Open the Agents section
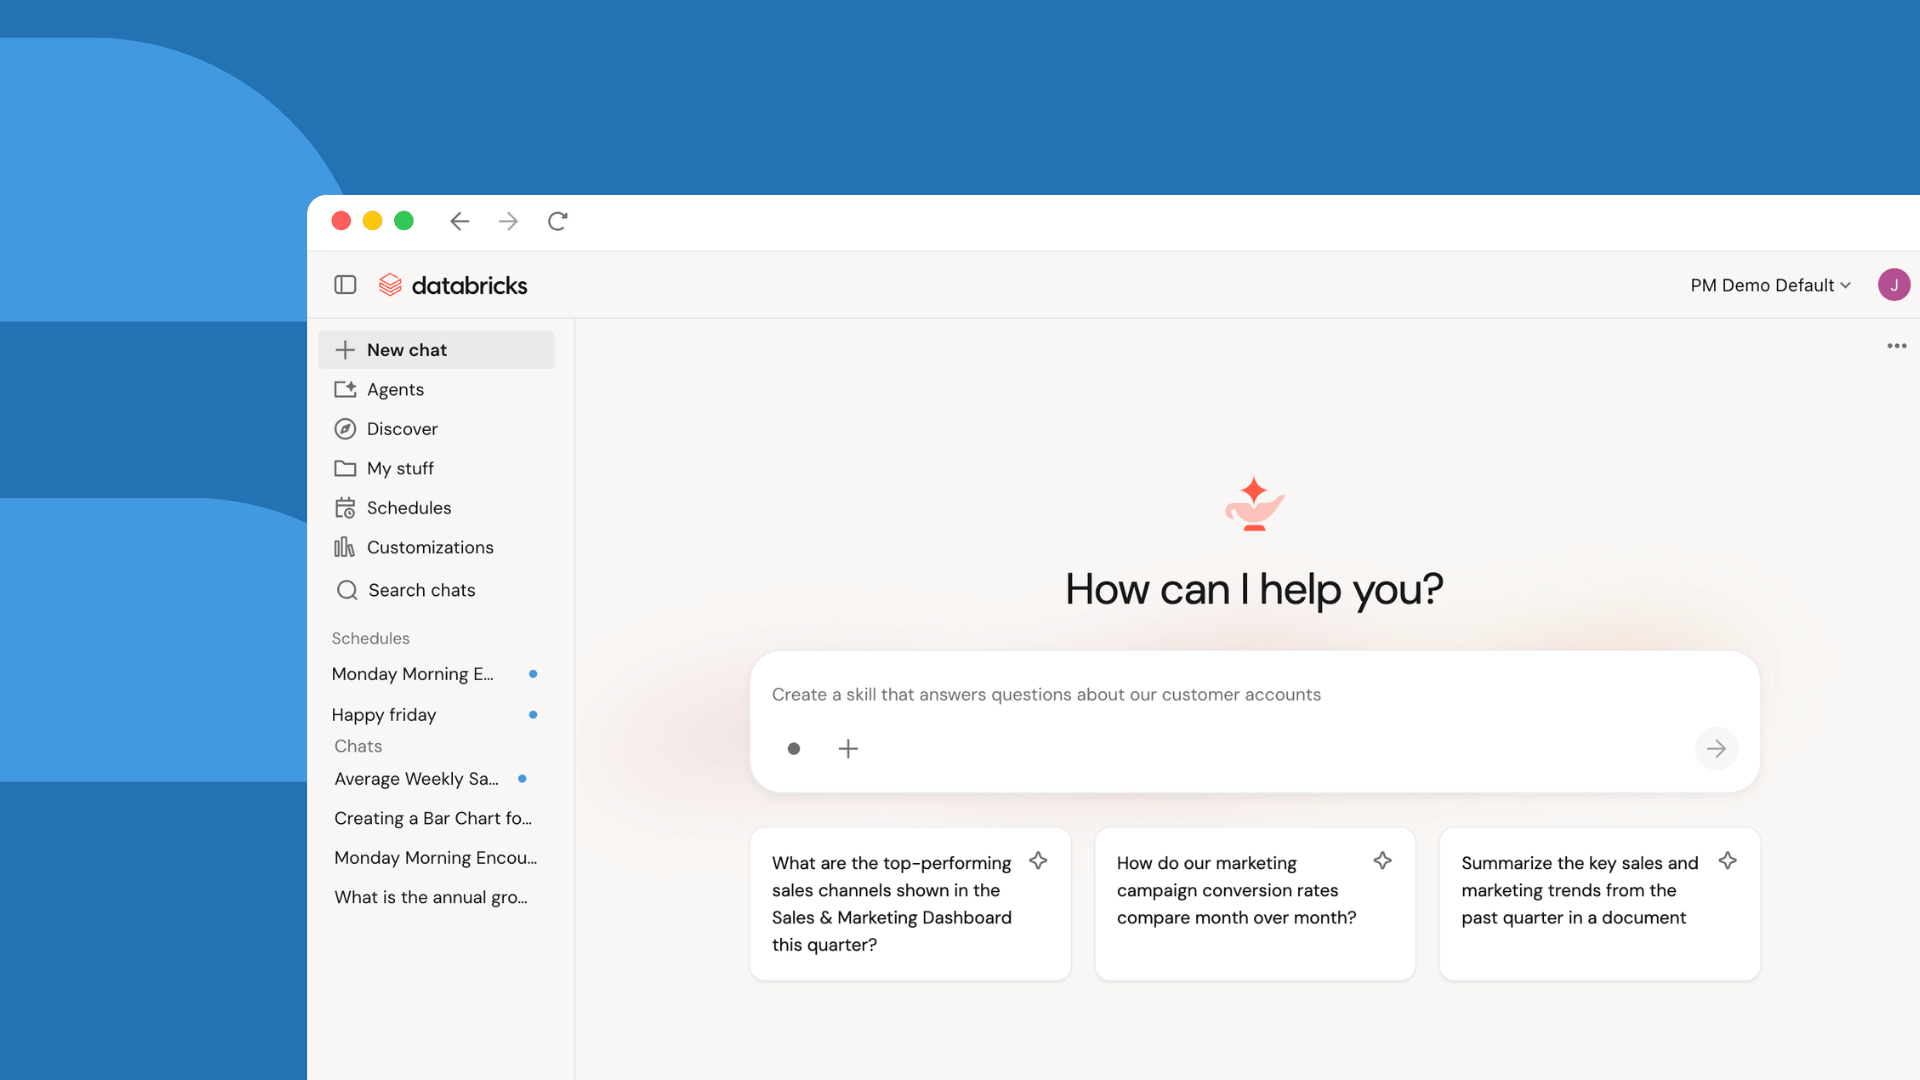Viewport: 1920px width, 1080px height. pos(436,389)
